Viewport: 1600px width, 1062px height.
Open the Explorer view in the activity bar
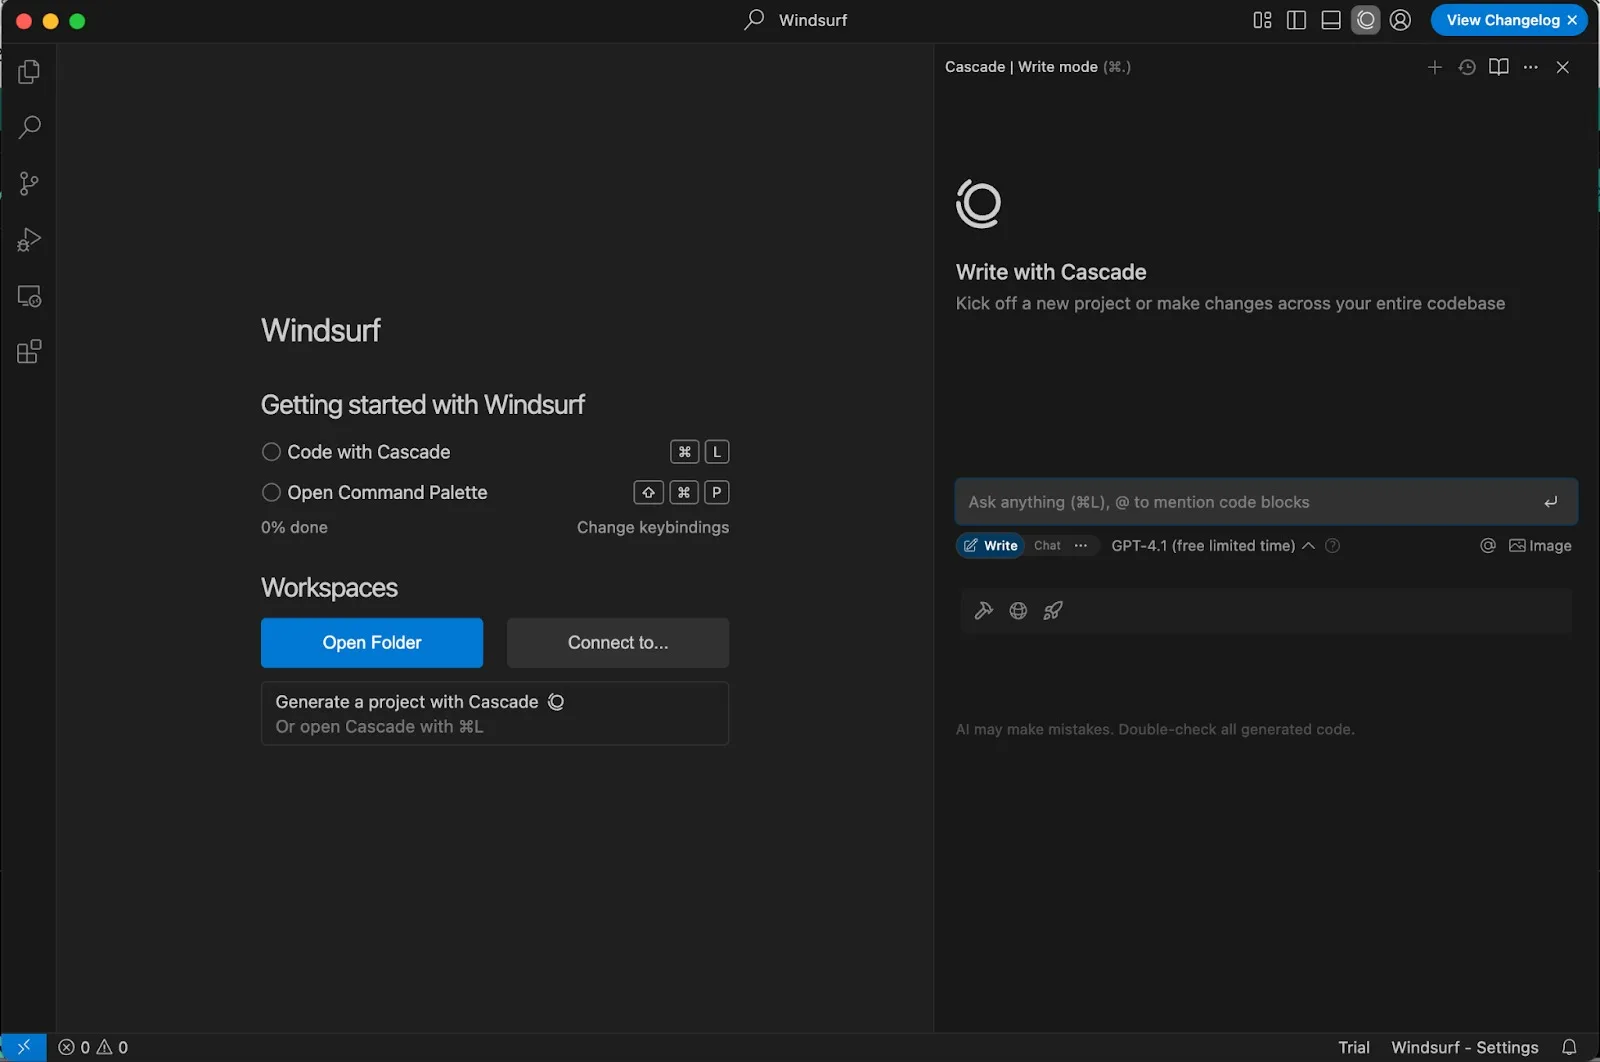tap(29, 72)
